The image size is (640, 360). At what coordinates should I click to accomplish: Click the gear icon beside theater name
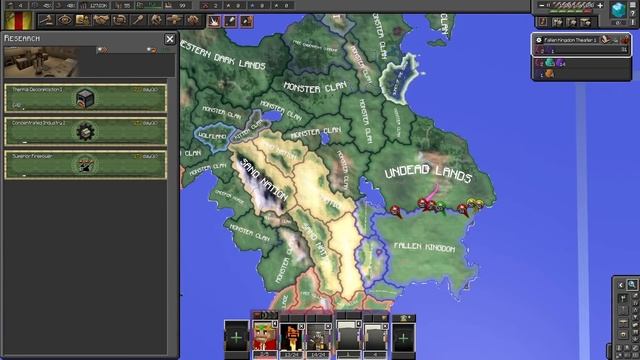click(539, 40)
